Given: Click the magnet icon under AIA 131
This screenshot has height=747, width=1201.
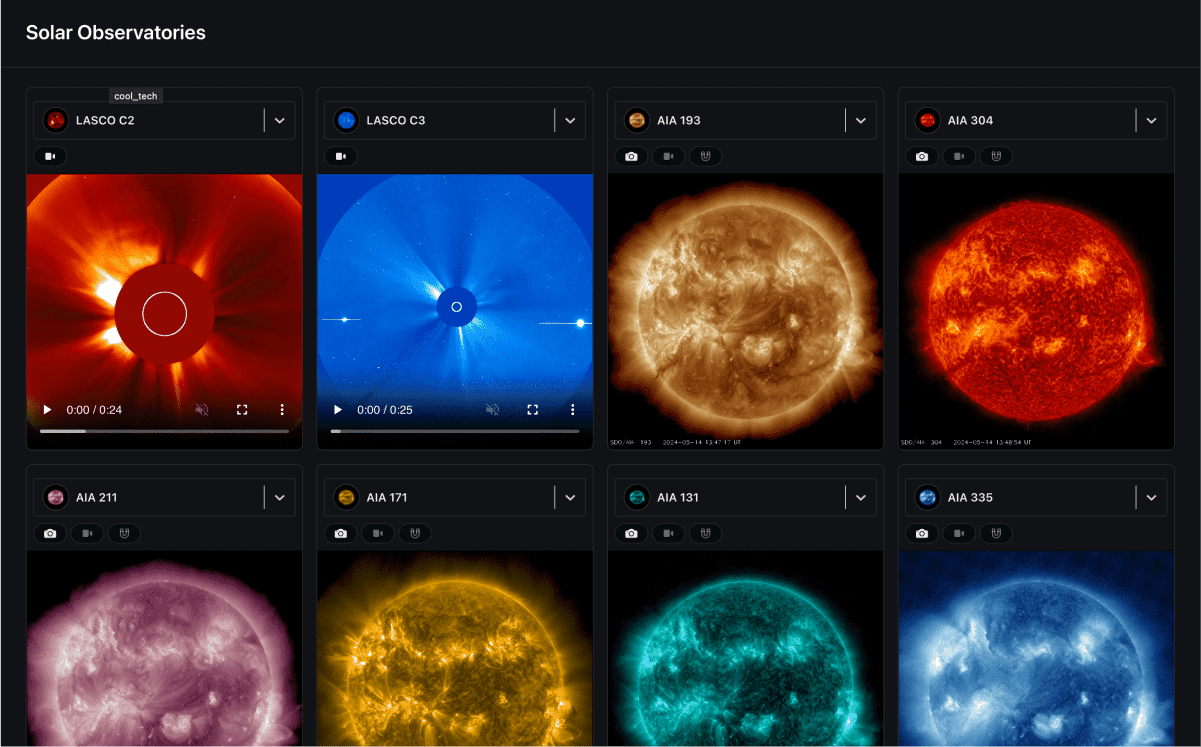Looking at the screenshot, I should (705, 533).
